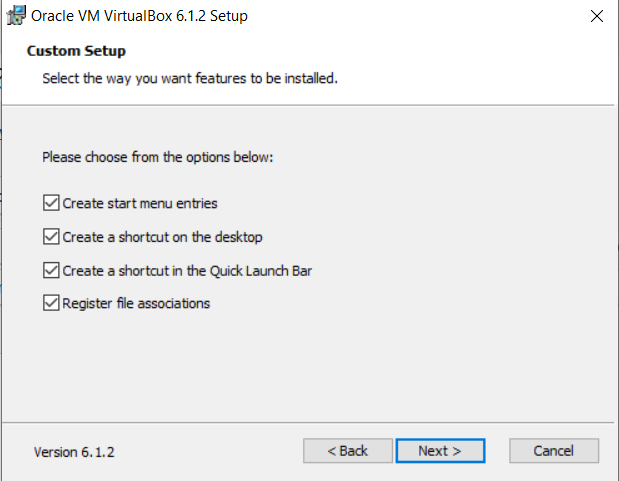Toggle the Quick Launch Bar shortcut checkbox

click(51, 270)
